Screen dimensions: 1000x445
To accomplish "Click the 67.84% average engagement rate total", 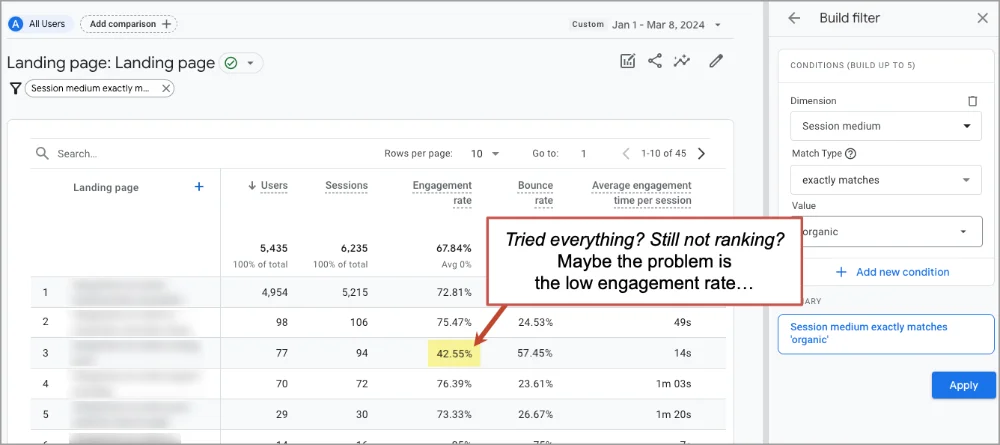I will pos(454,249).
